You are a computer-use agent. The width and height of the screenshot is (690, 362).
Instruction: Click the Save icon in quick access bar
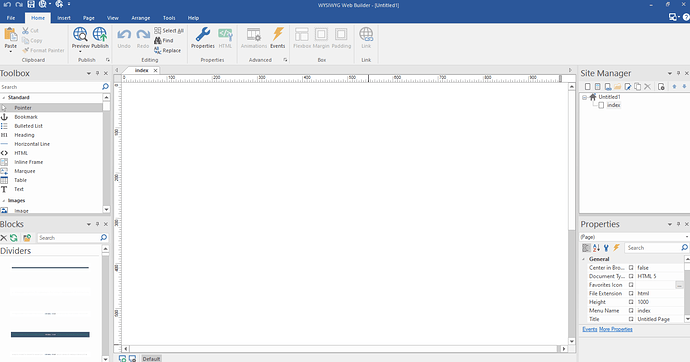31,4
